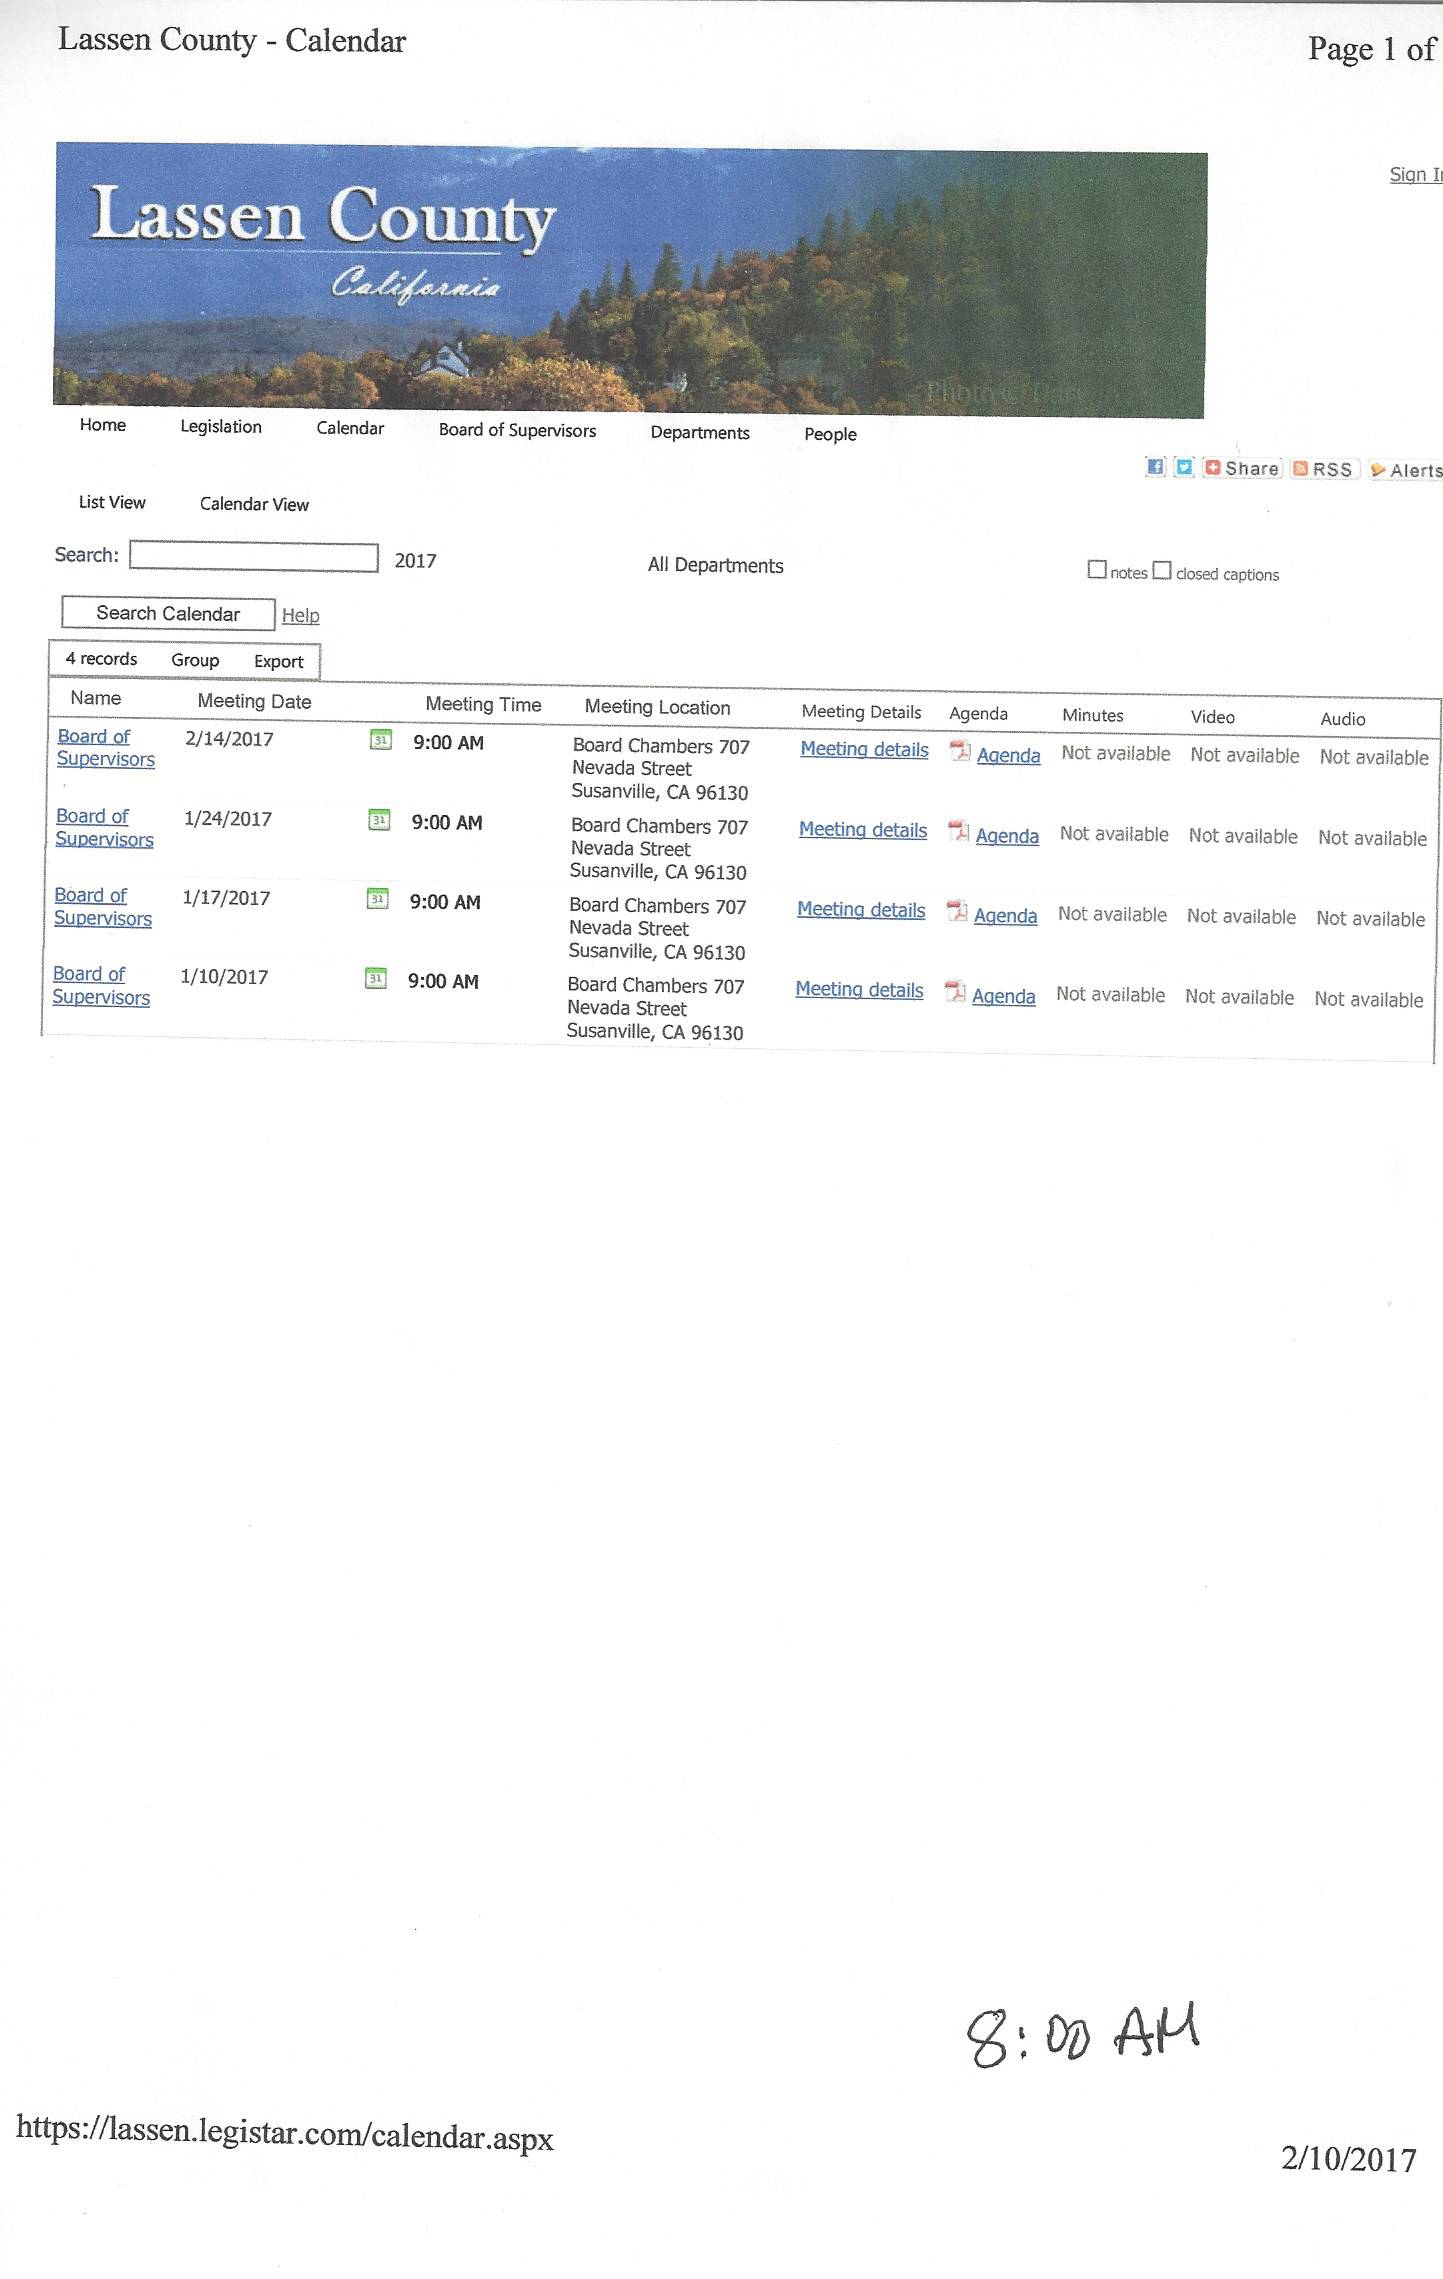The height and width of the screenshot is (2279, 1443).
Task: Go to the Home menu item
Action: pos(103,425)
